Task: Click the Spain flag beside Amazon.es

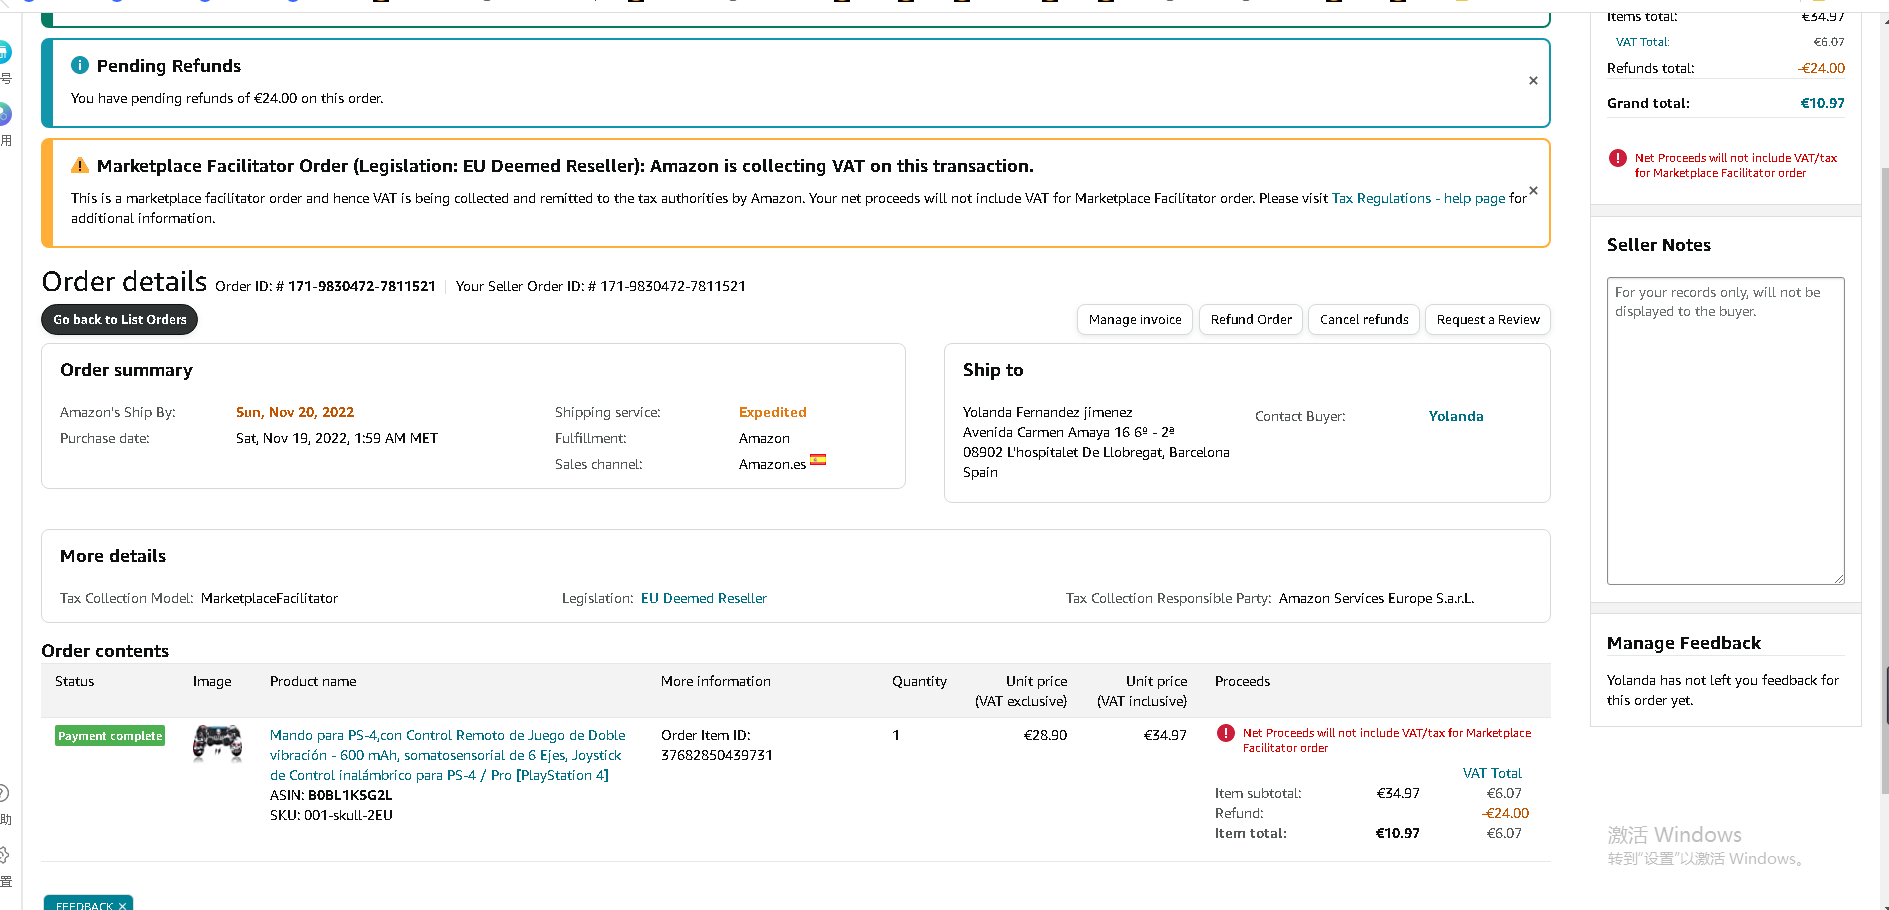Action: click(x=818, y=460)
